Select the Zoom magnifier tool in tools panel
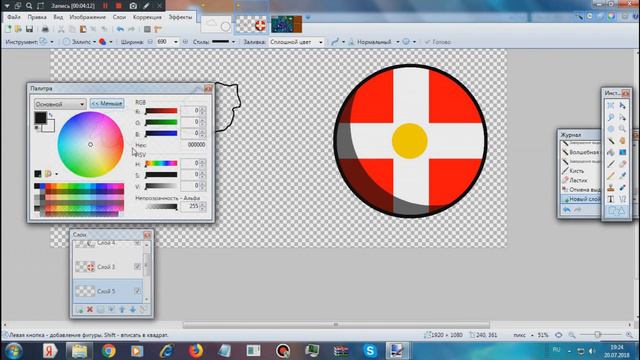Image resolution: width=640 pixels, height=360 pixels. click(x=622, y=129)
